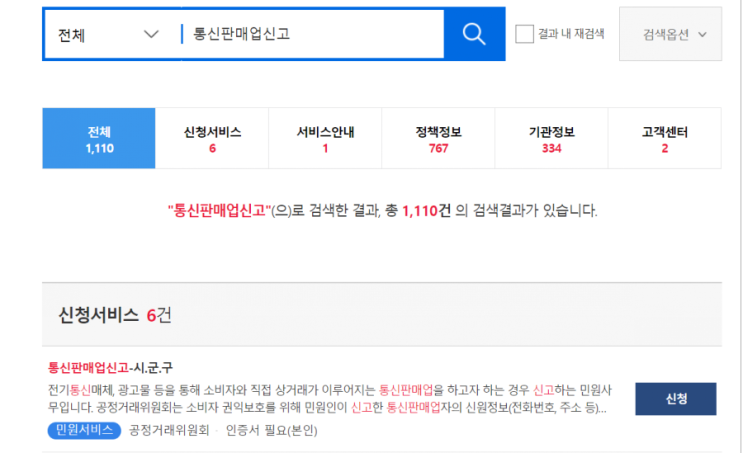
Task: Expand the 검색옵션 dropdown
Action: (671, 34)
